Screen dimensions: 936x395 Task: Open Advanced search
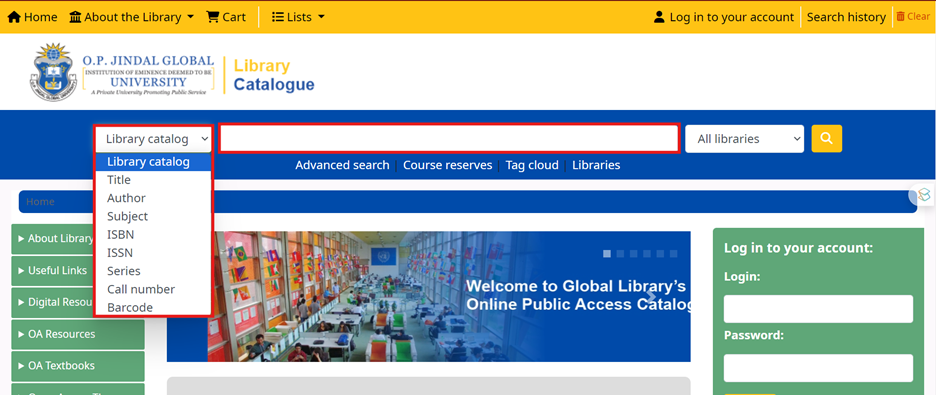click(342, 165)
